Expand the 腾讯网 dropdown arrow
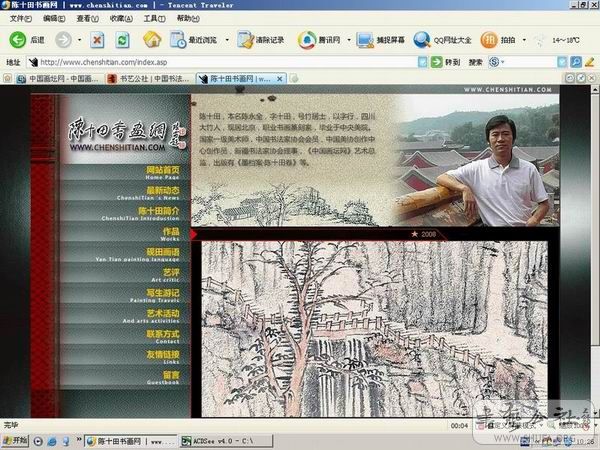Screen dimensions: 600x450 pos(349,40)
